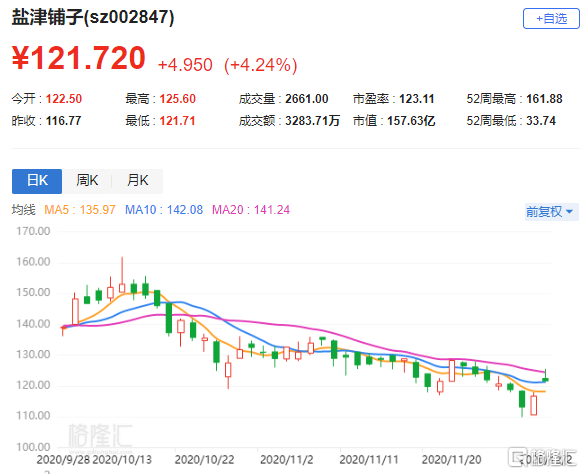
Task: Click the last green candlestick at chart end
Action: coord(545,376)
